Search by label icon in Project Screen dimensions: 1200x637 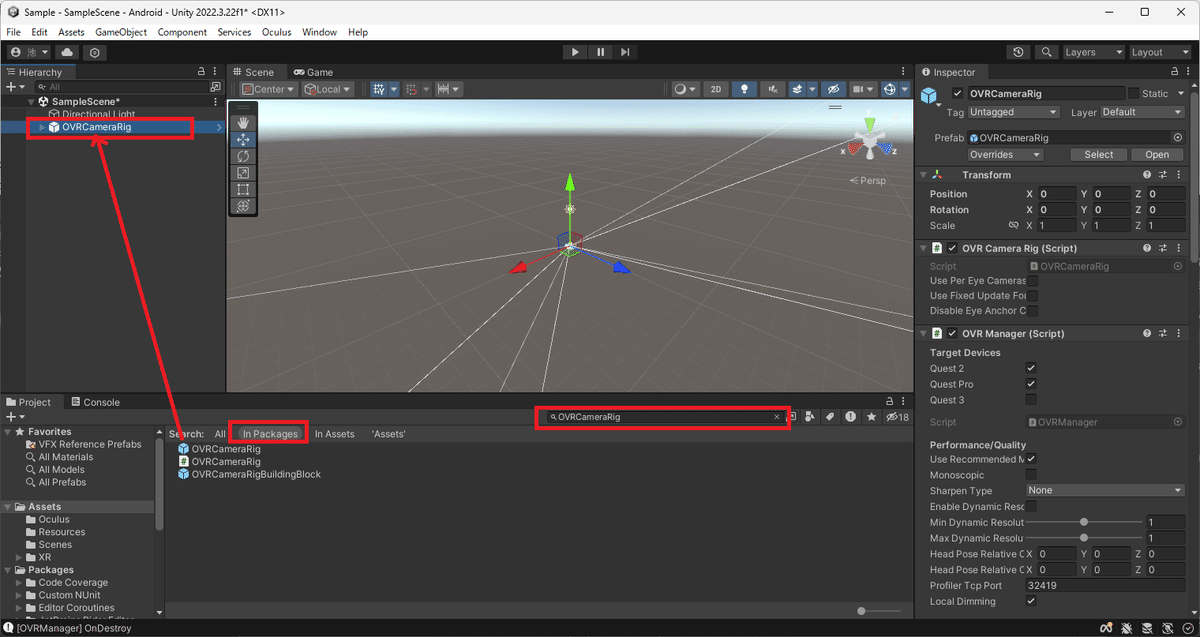click(x=830, y=417)
